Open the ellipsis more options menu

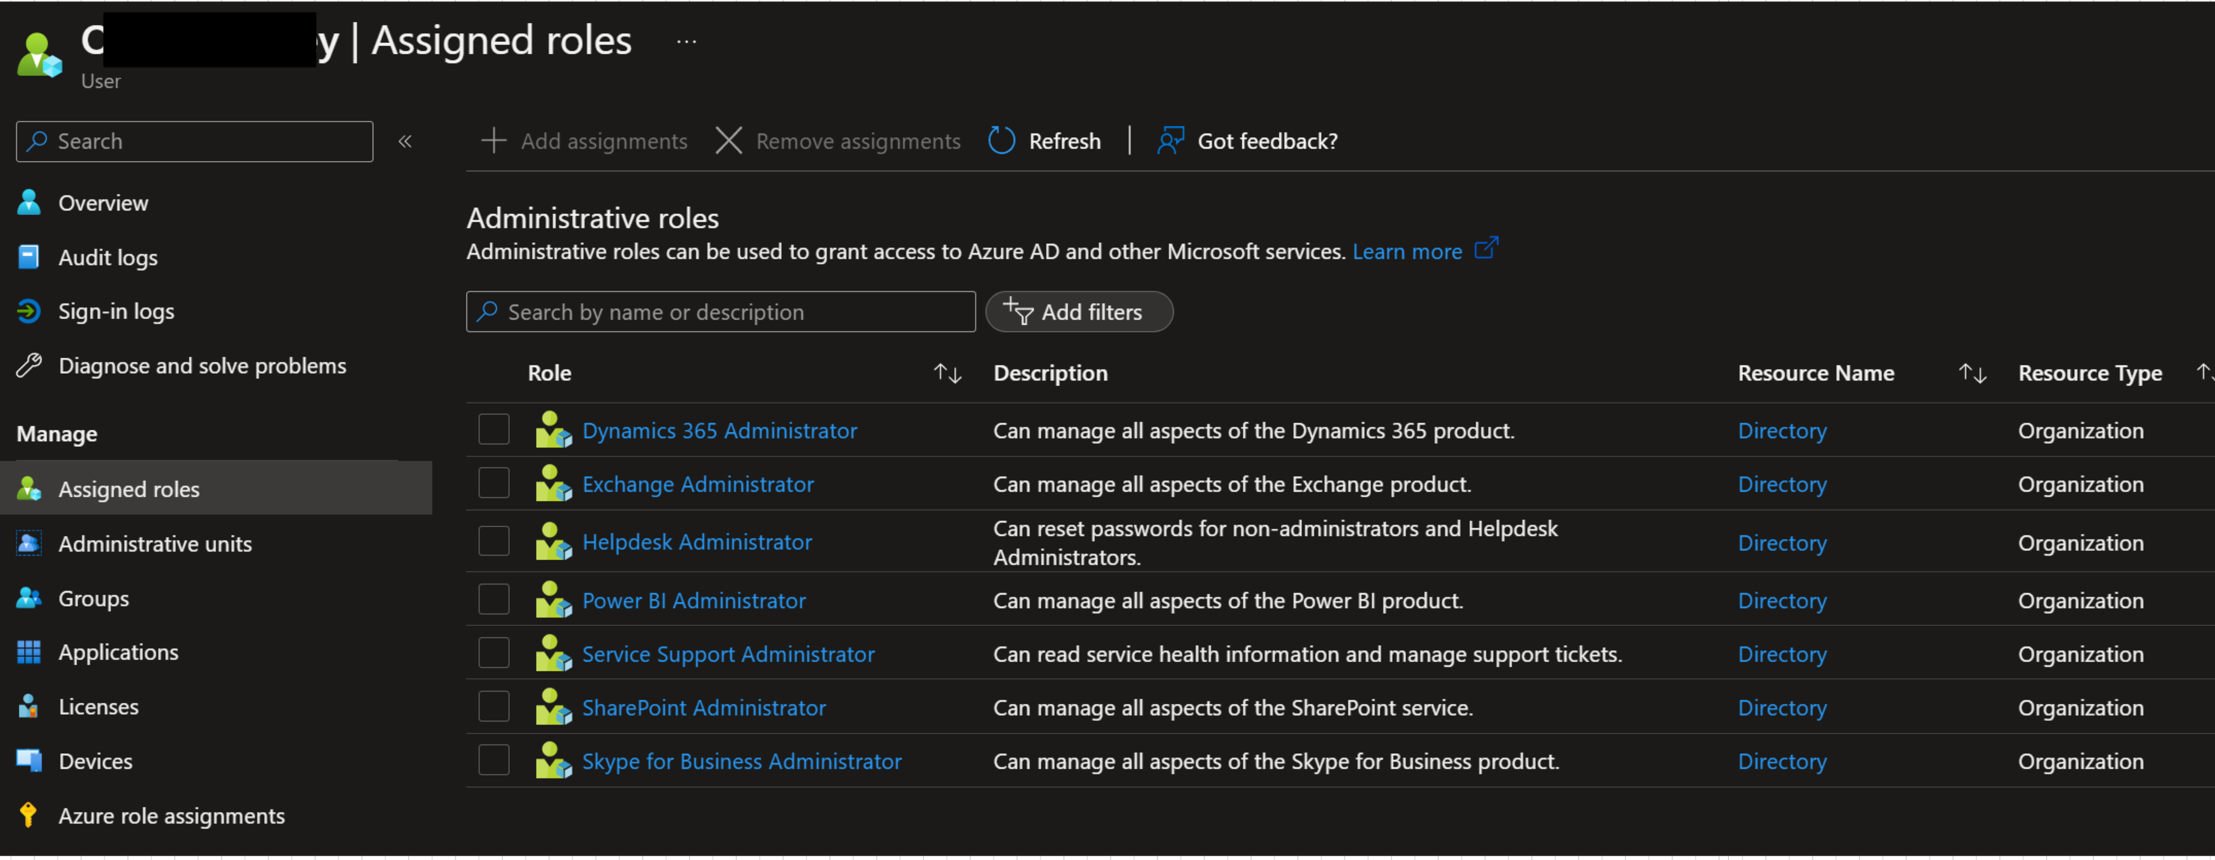[686, 42]
